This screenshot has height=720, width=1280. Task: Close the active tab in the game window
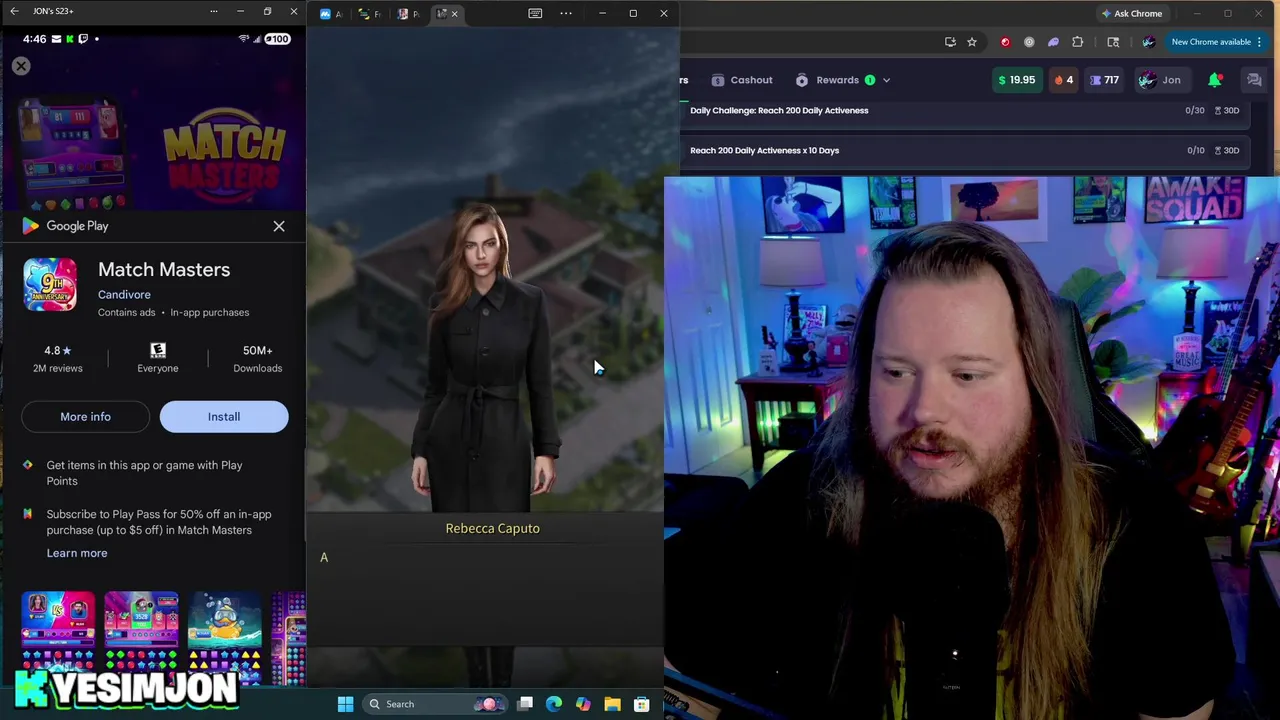pos(454,14)
